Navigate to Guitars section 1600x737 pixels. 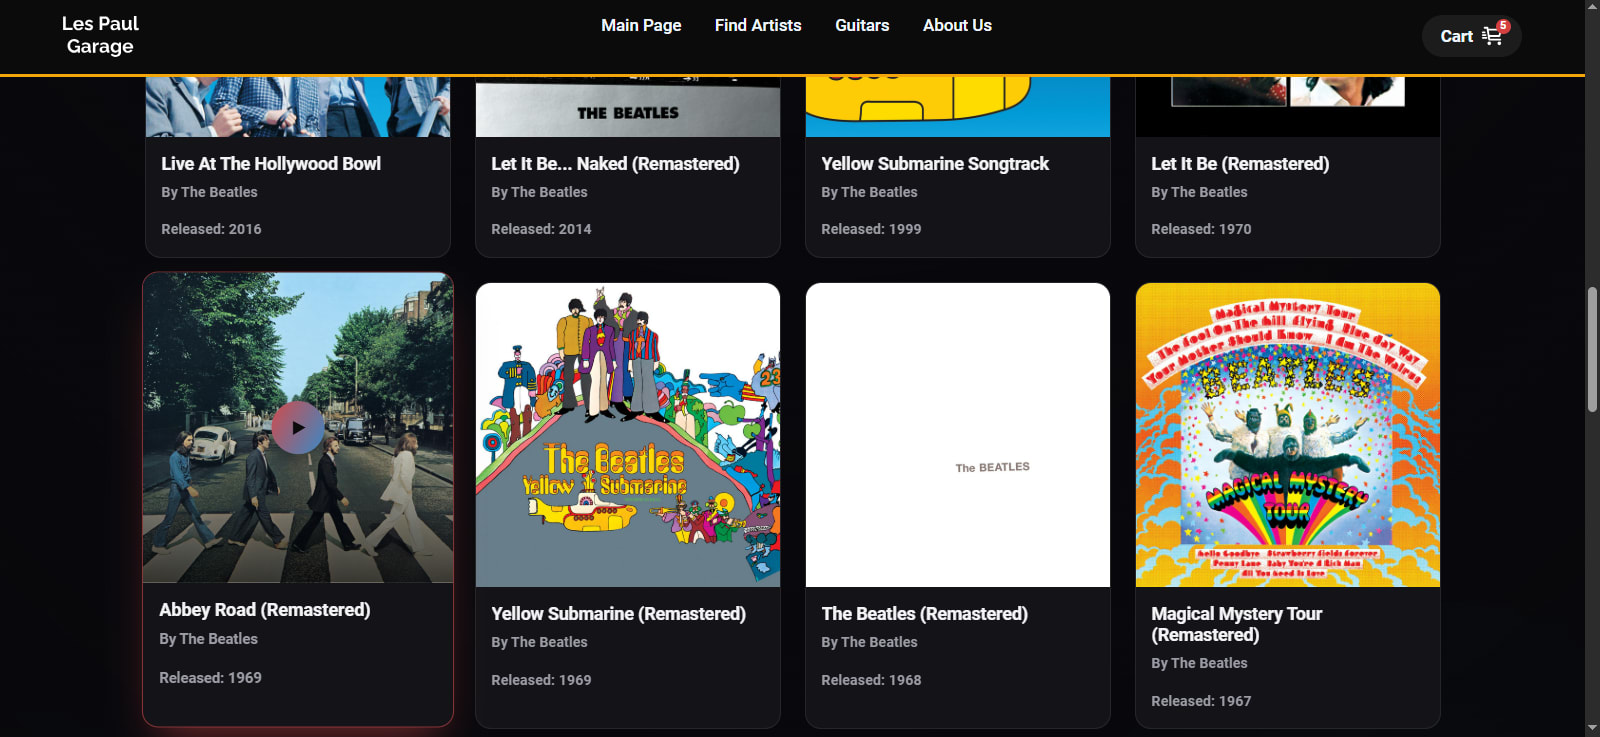pyautogui.click(x=862, y=25)
